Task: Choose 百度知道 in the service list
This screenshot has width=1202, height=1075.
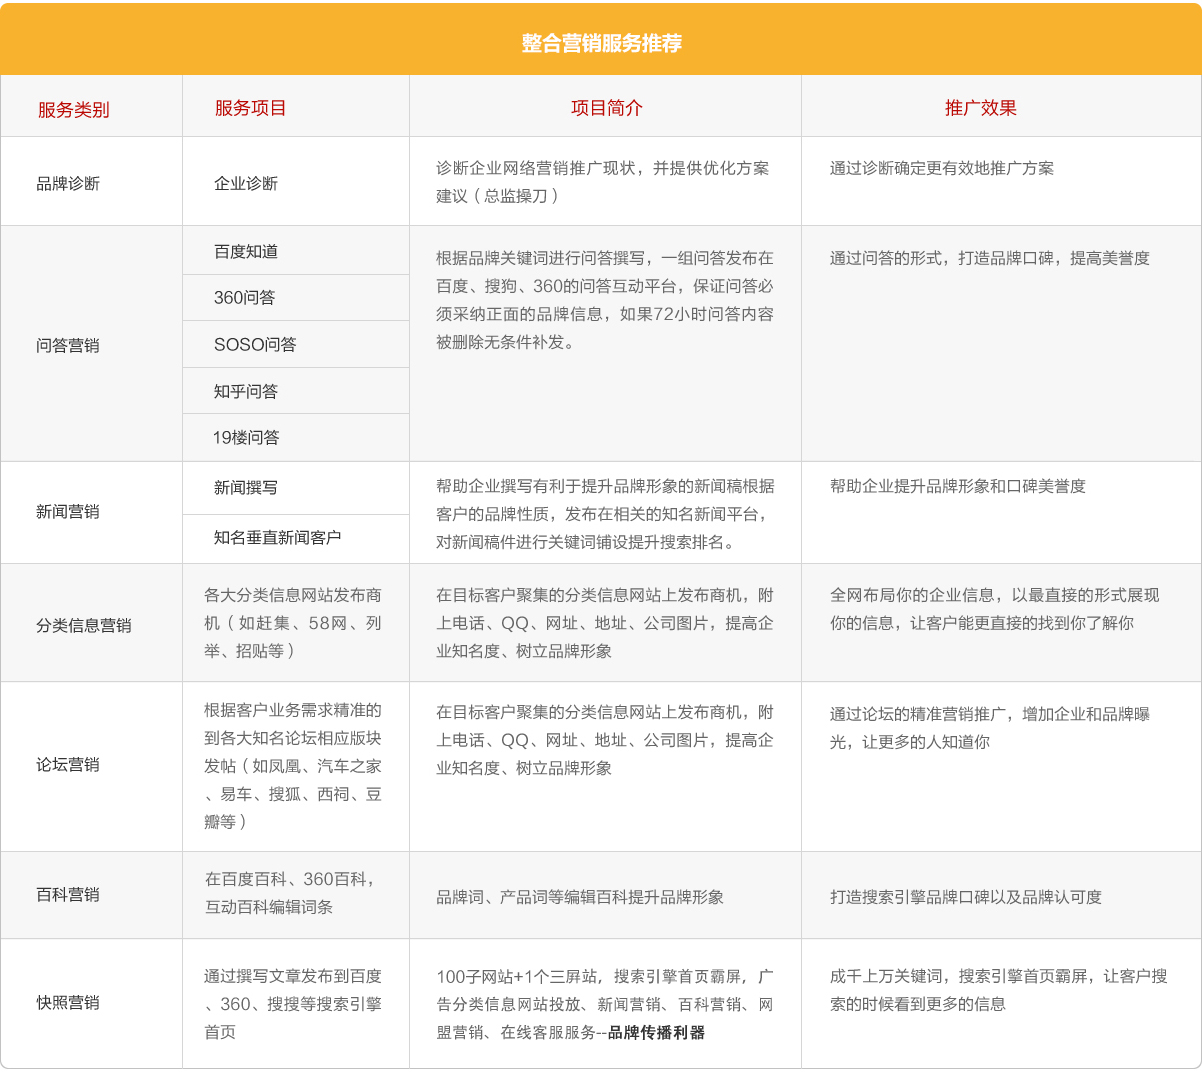Action: tap(246, 251)
